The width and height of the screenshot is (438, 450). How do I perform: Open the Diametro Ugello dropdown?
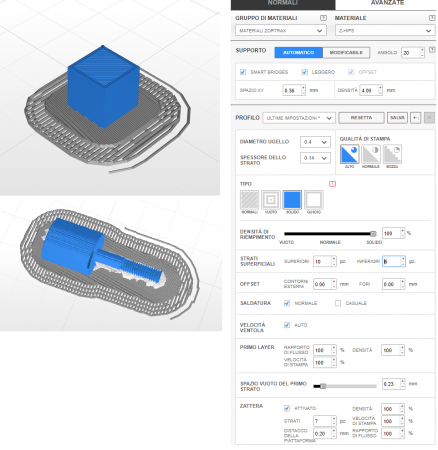tap(315, 142)
